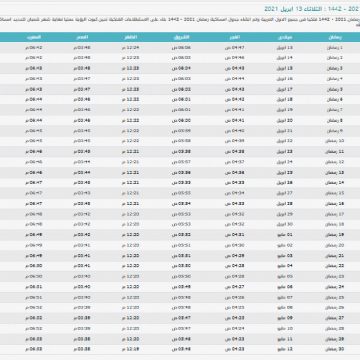The height and width of the screenshot is (360, 360).
Task: Select the 13 ابريل date cell
Action: pos(285,48)
